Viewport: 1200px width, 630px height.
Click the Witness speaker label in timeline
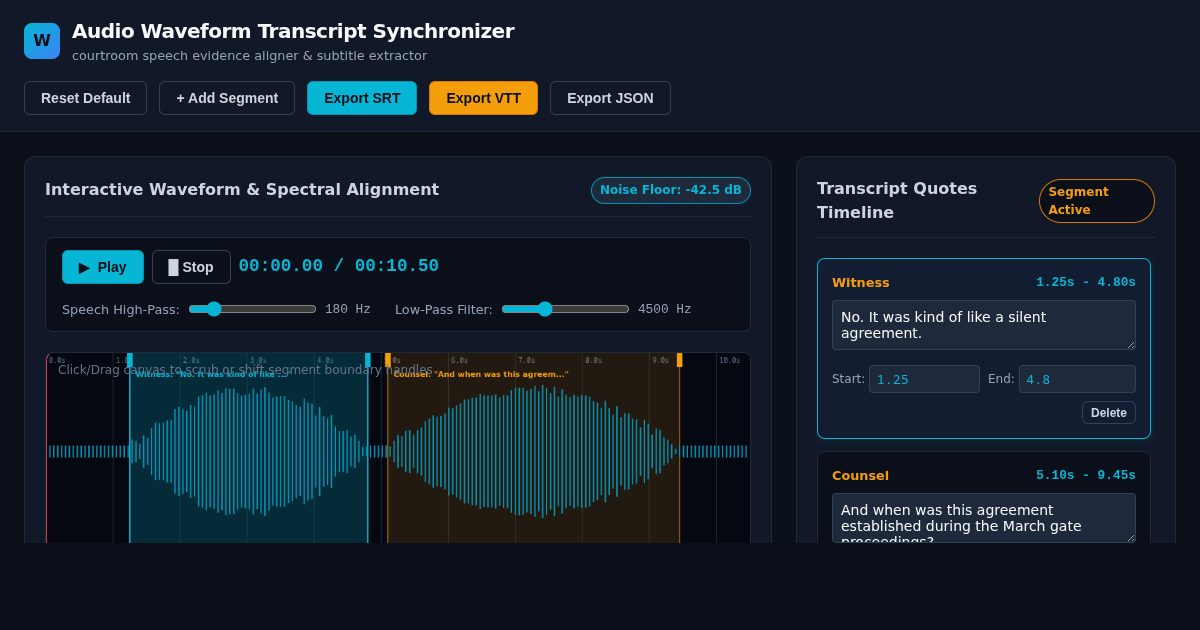(x=861, y=283)
